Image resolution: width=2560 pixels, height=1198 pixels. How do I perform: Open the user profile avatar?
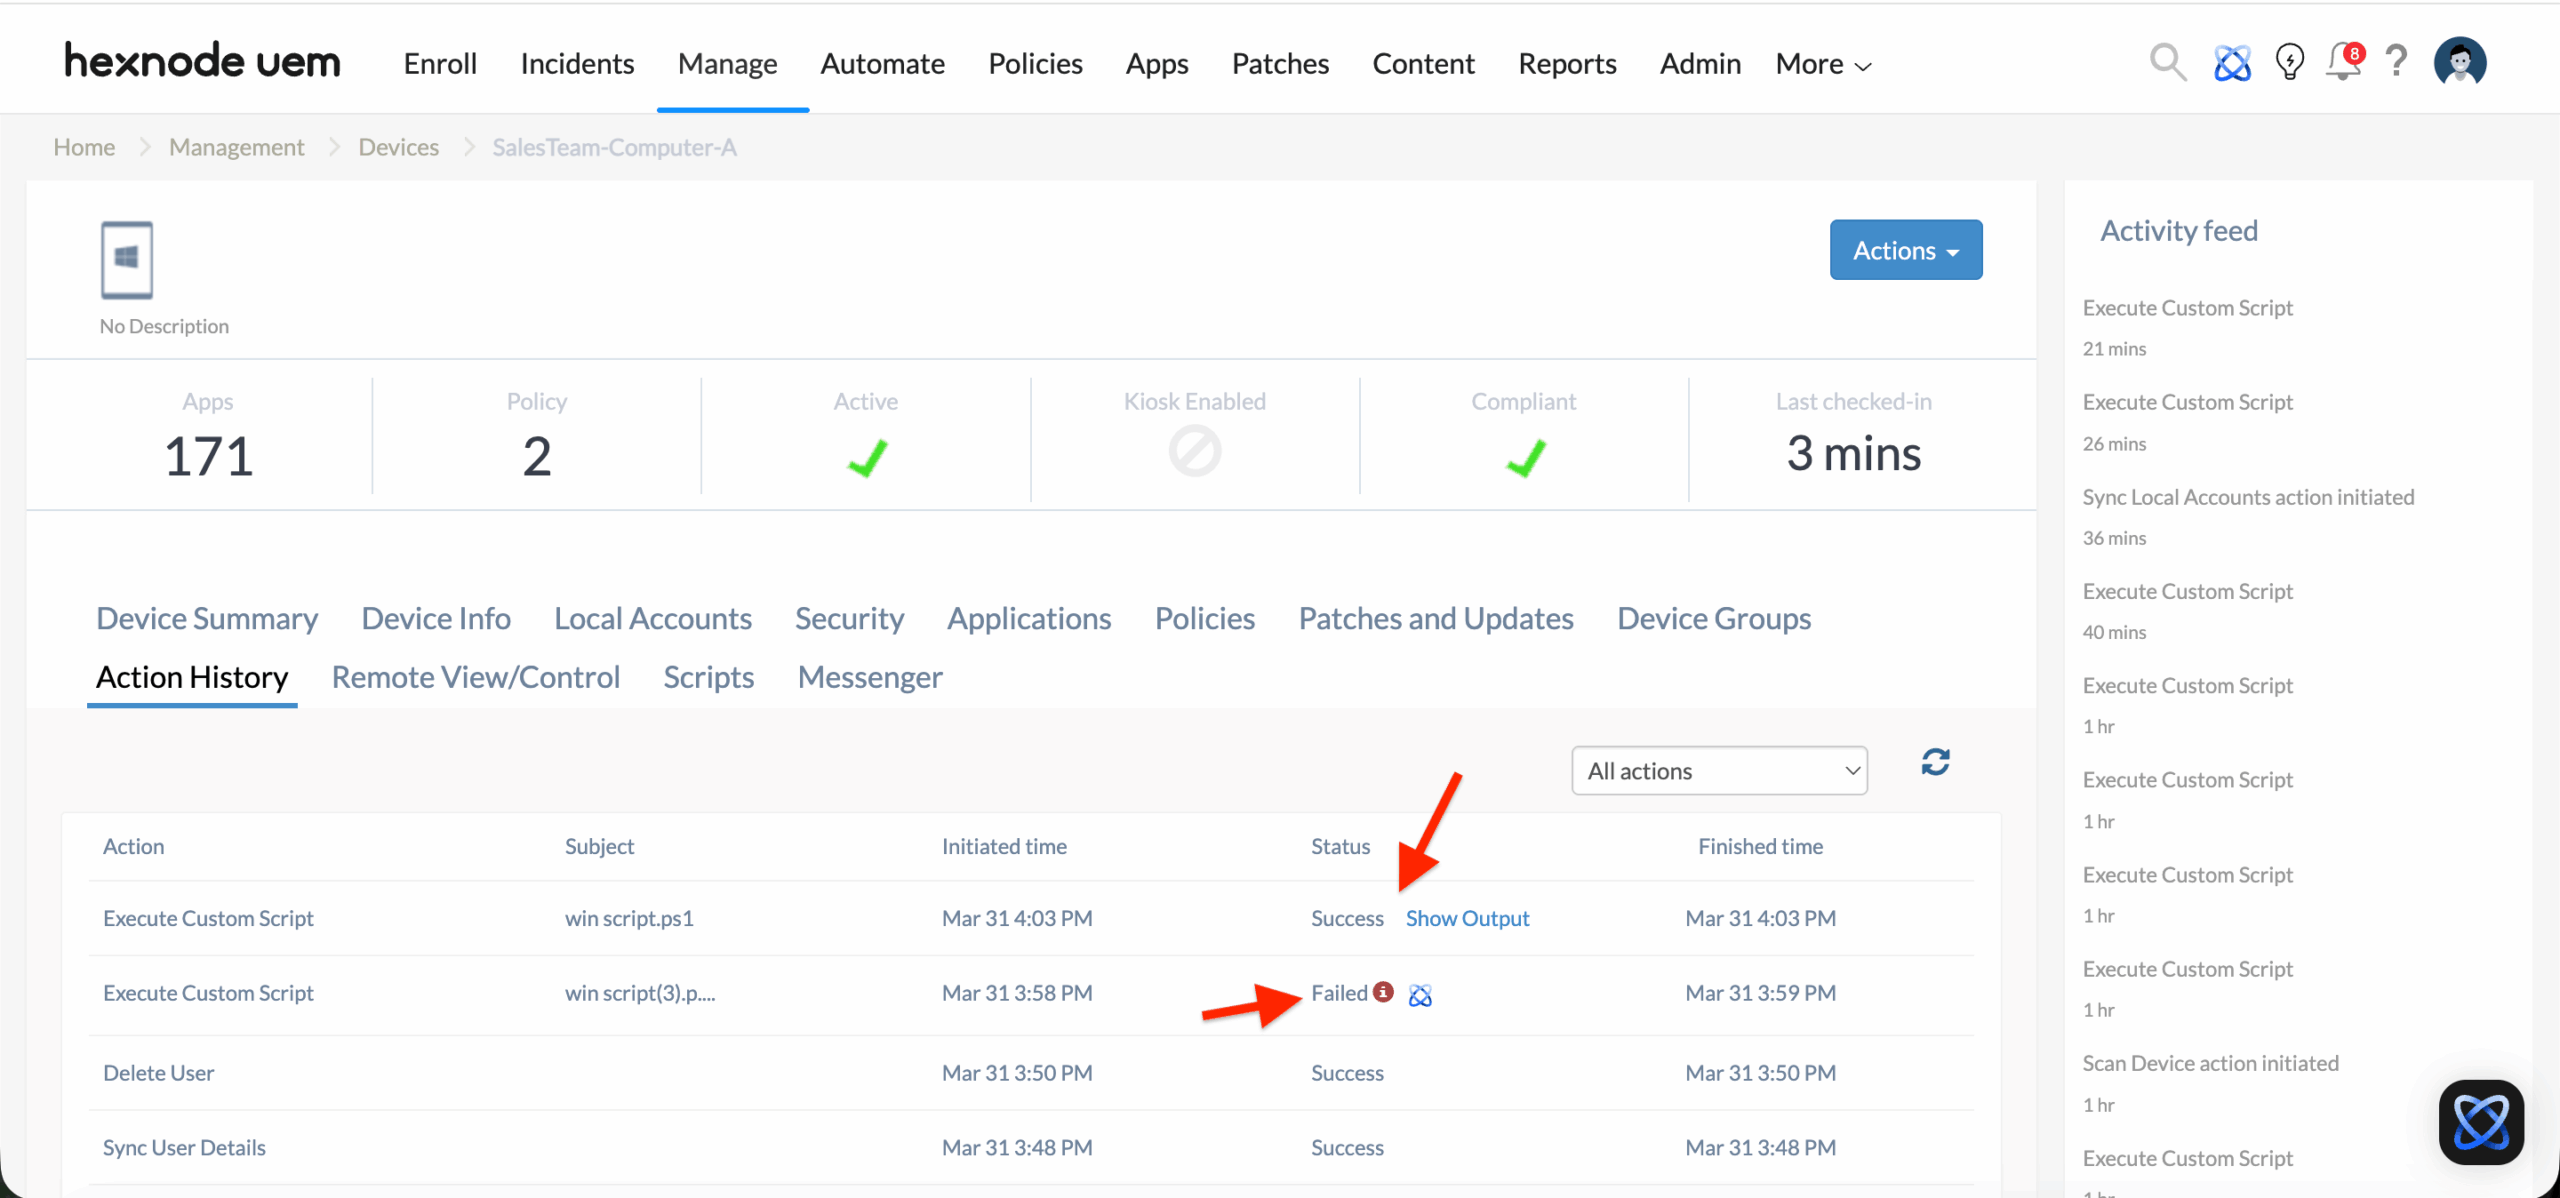(2460, 63)
